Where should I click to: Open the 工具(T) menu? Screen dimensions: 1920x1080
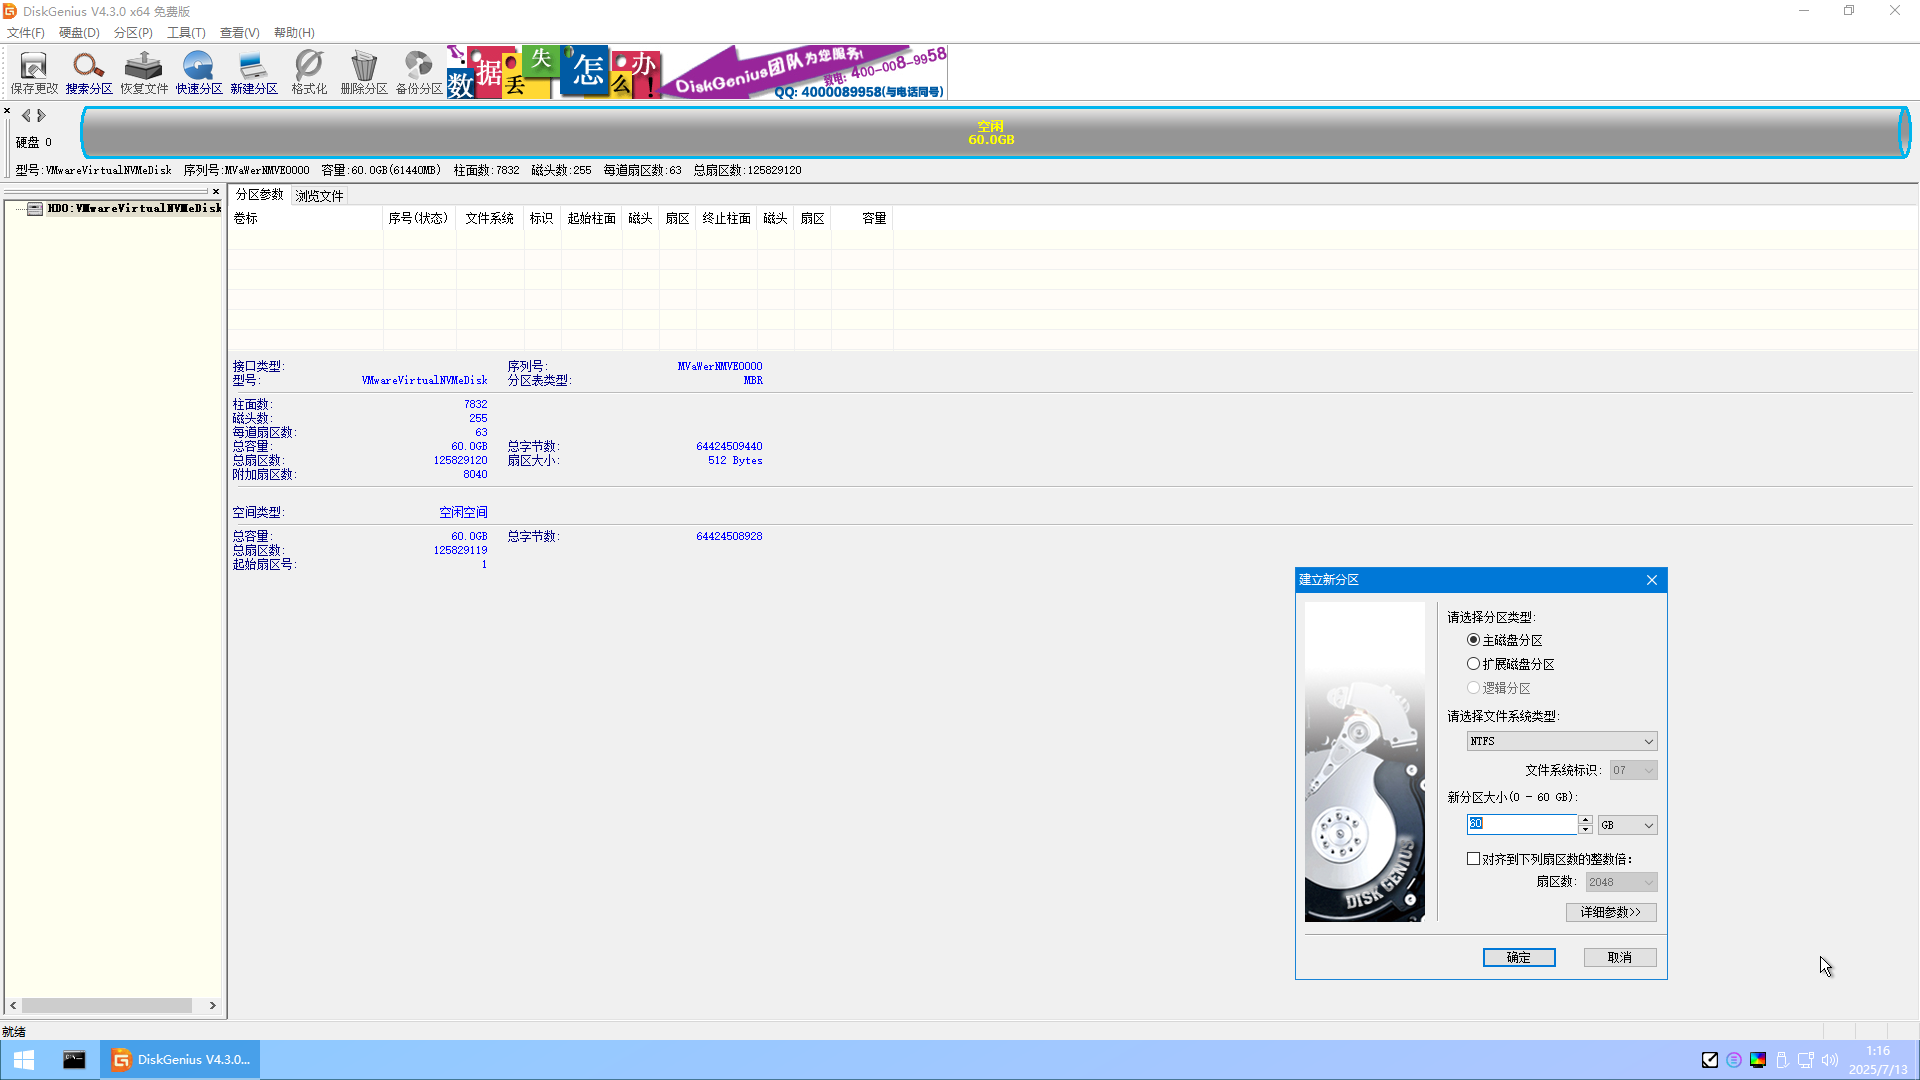(x=186, y=33)
